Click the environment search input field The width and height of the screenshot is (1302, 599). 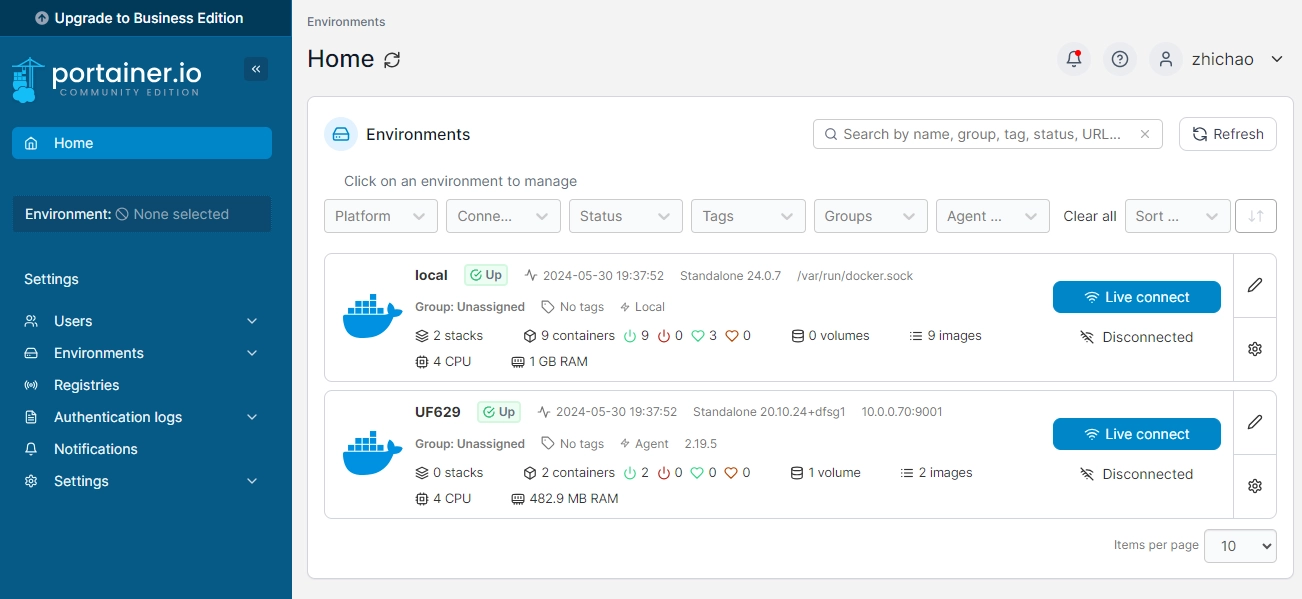click(x=980, y=134)
